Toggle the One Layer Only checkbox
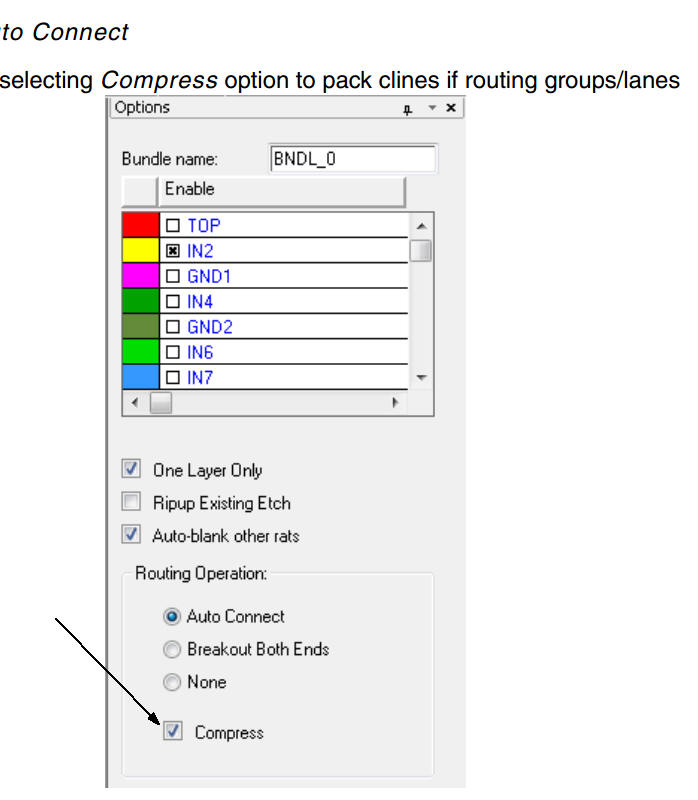Screen dimensions: 698x800 tap(131, 469)
